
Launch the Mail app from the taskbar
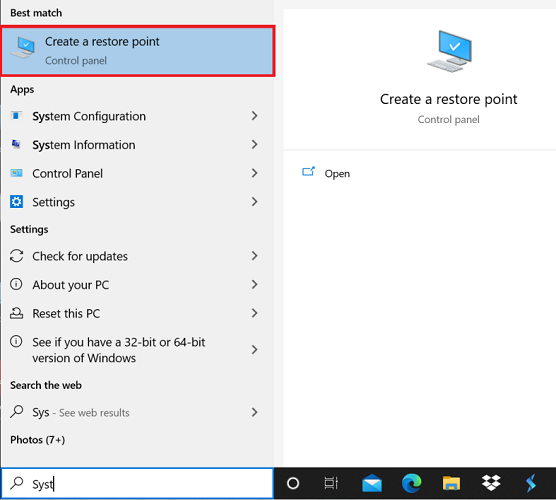pyautogui.click(x=372, y=483)
